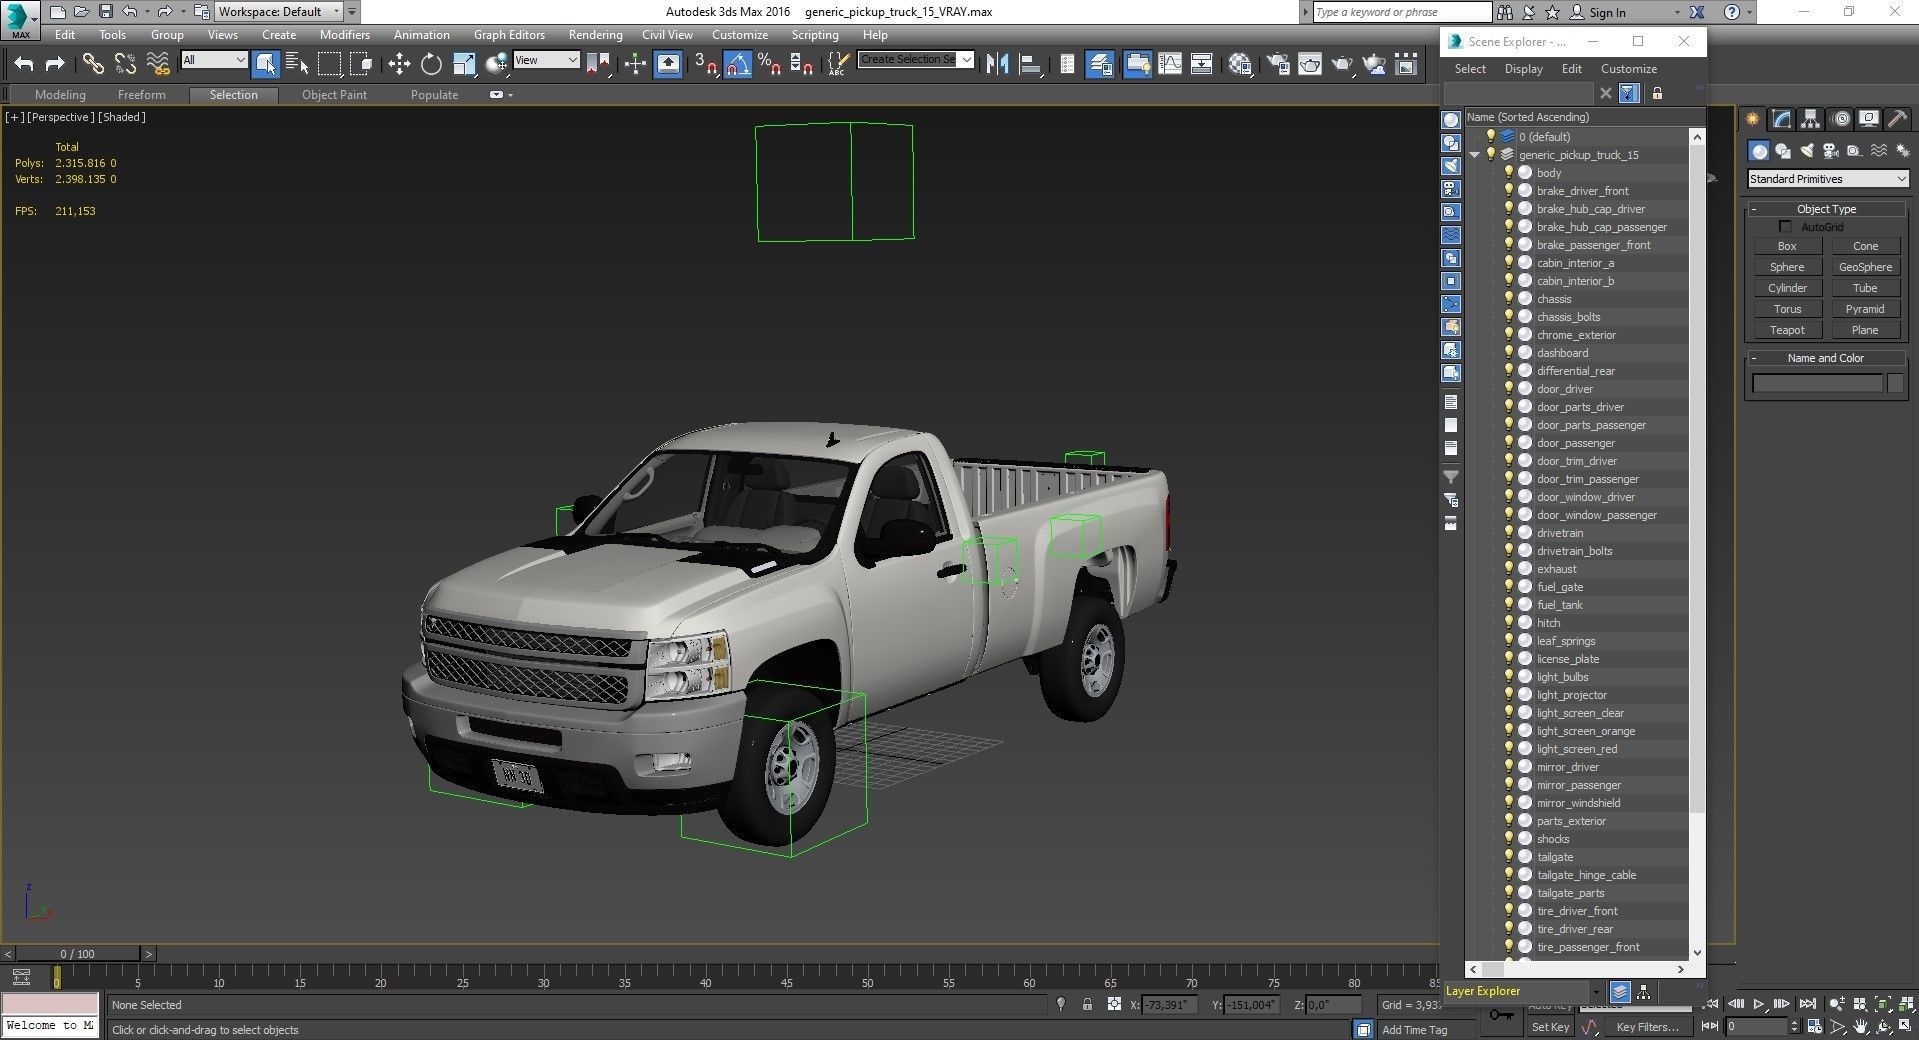Open the Rendering menu
Viewport: 1919px width, 1040px height.
point(595,35)
